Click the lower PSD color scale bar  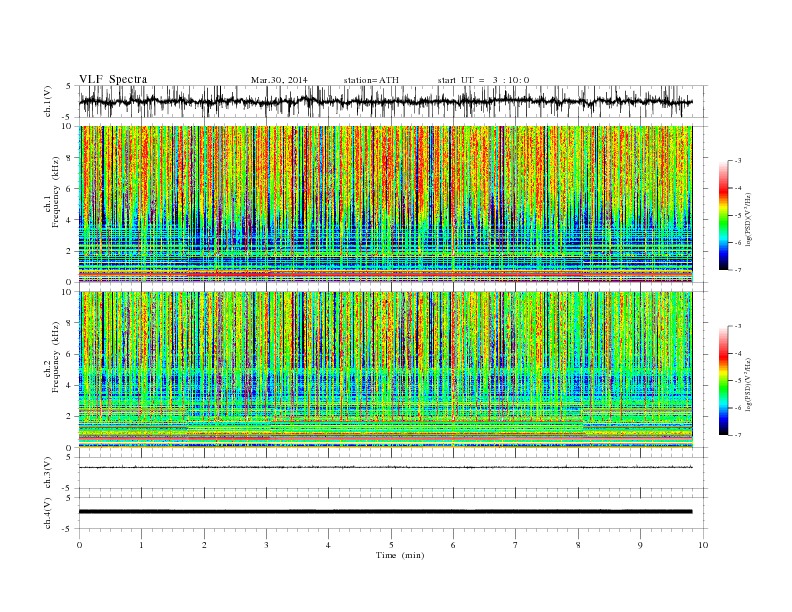click(x=723, y=380)
